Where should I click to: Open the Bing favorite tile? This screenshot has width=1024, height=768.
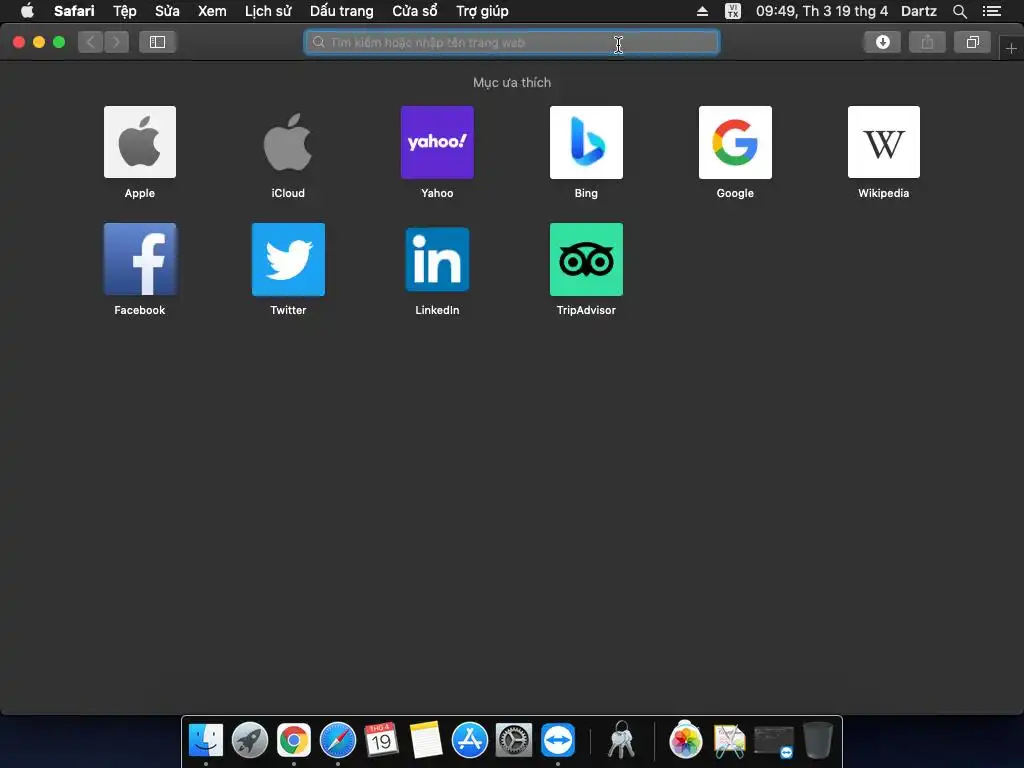[x=586, y=142]
